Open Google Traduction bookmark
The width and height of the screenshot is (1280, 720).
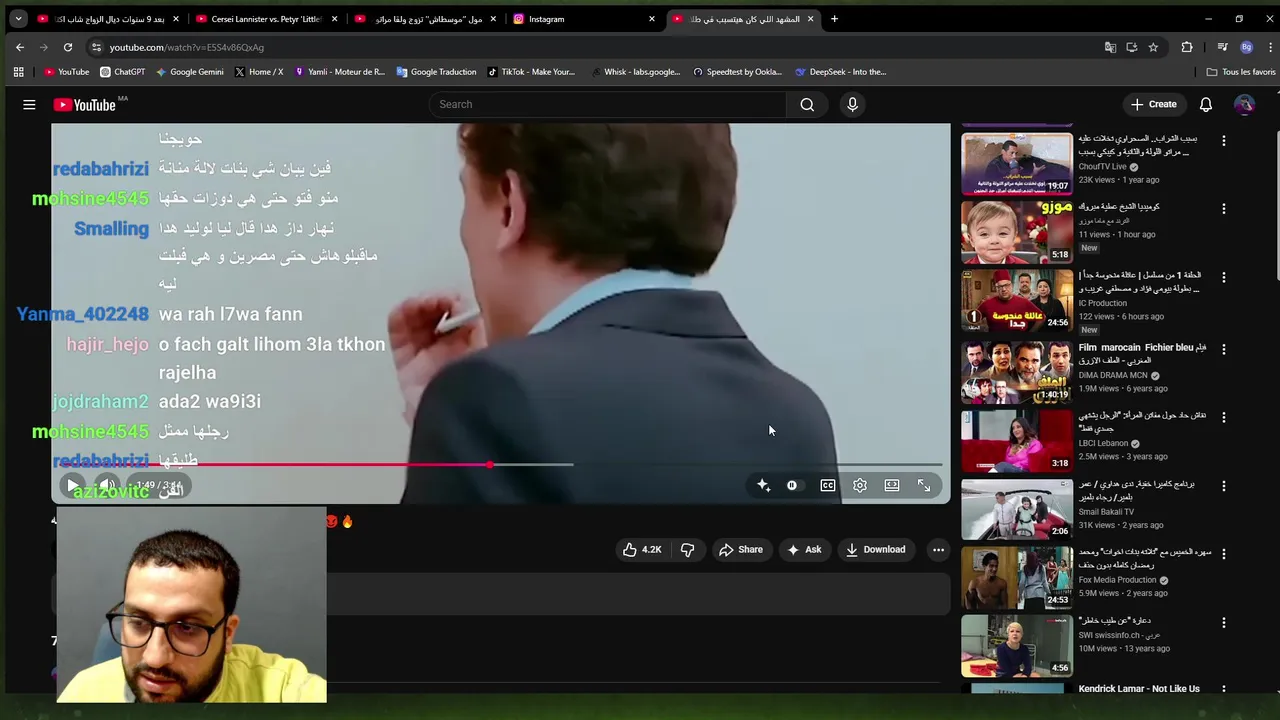[436, 72]
